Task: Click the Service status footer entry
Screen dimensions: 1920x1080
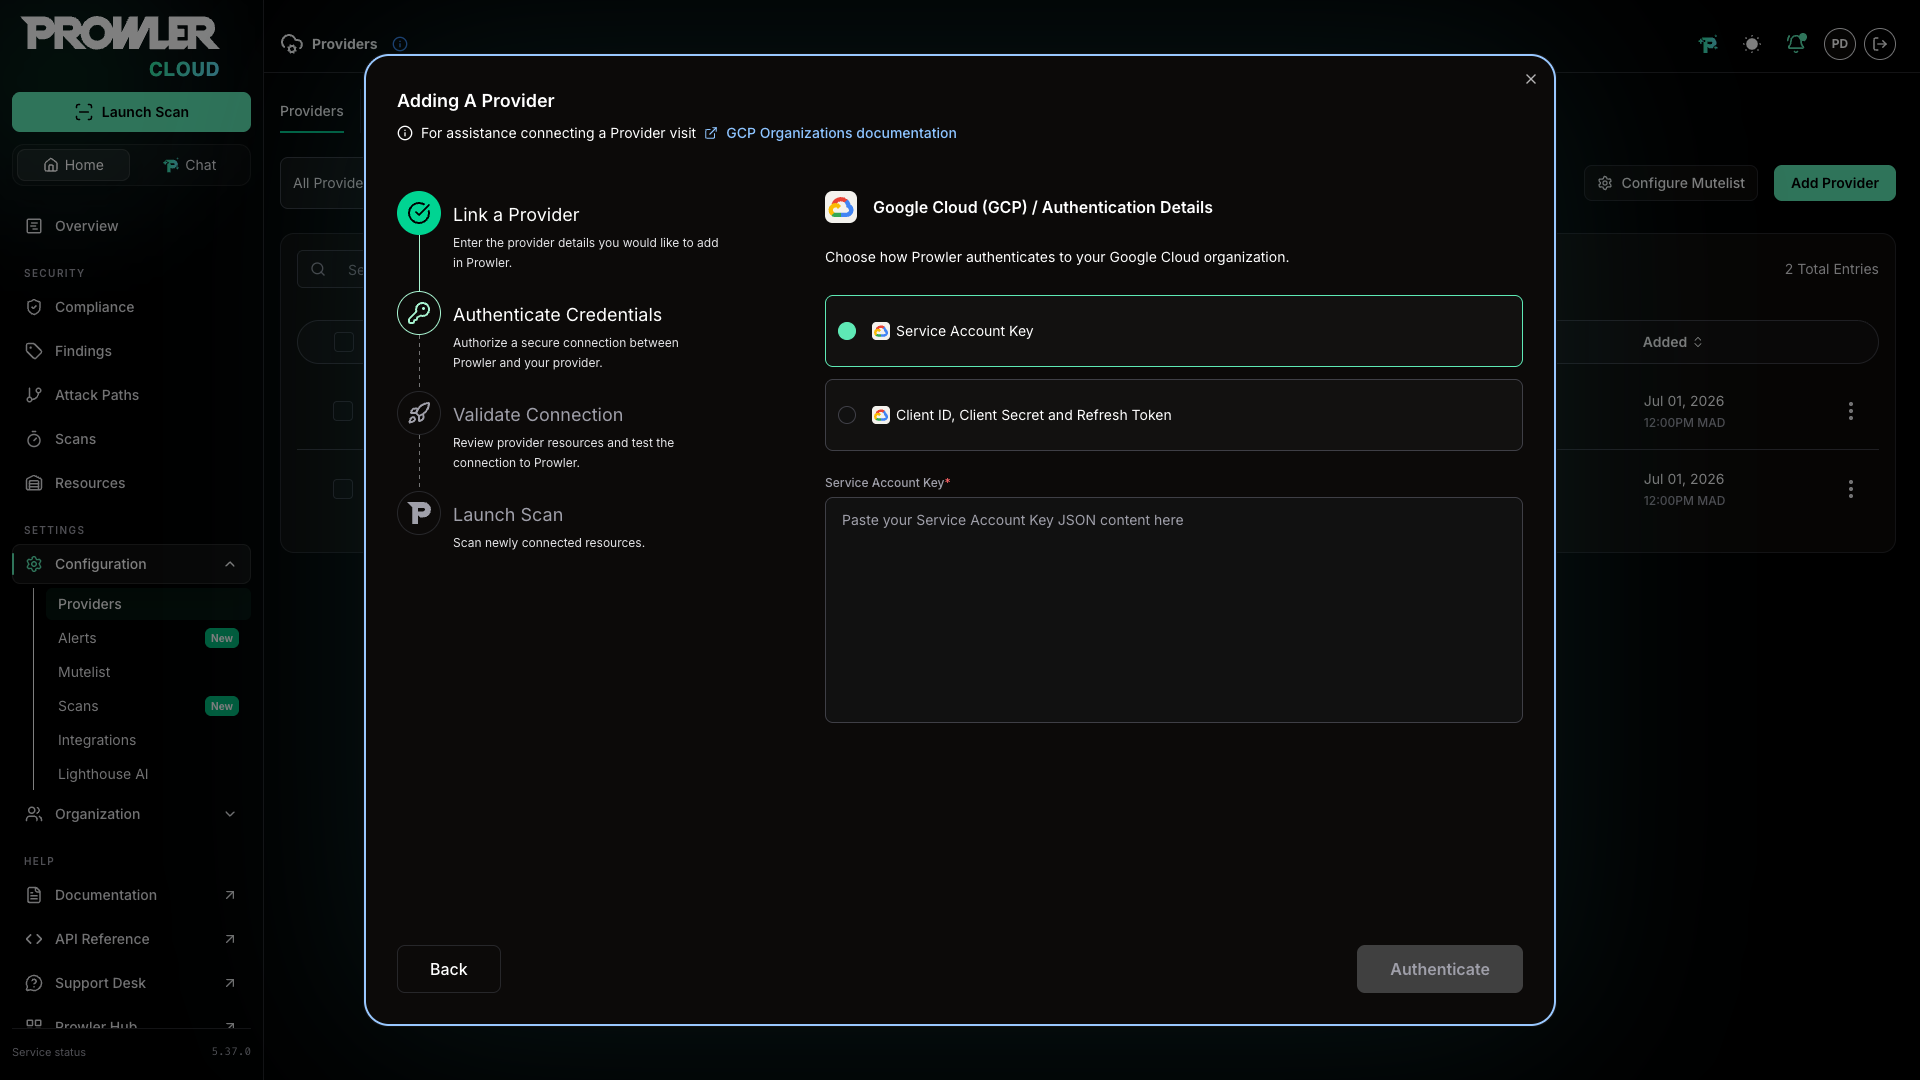Action: [49, 1052]
